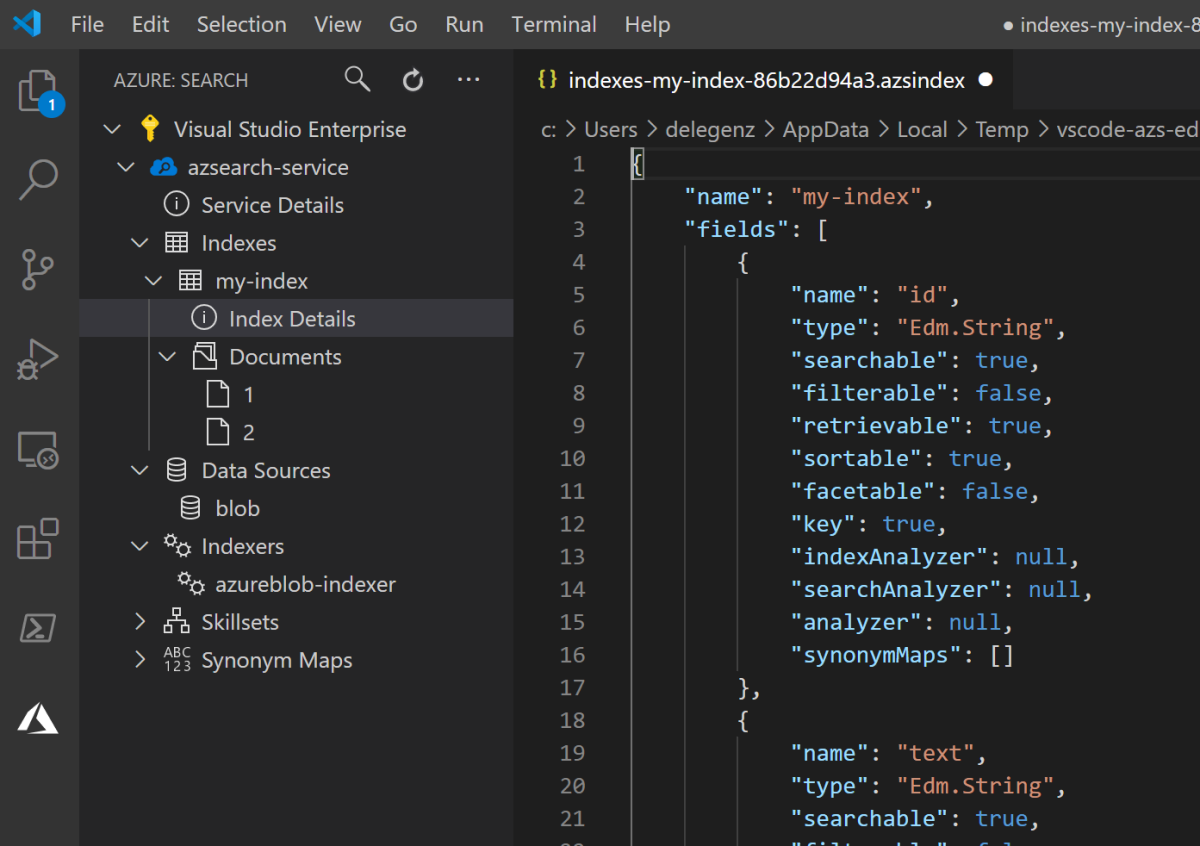The width and height of the screenshot is (1200, 846).
Task: Open the Explorer view in activity bar
Action: 40,93
